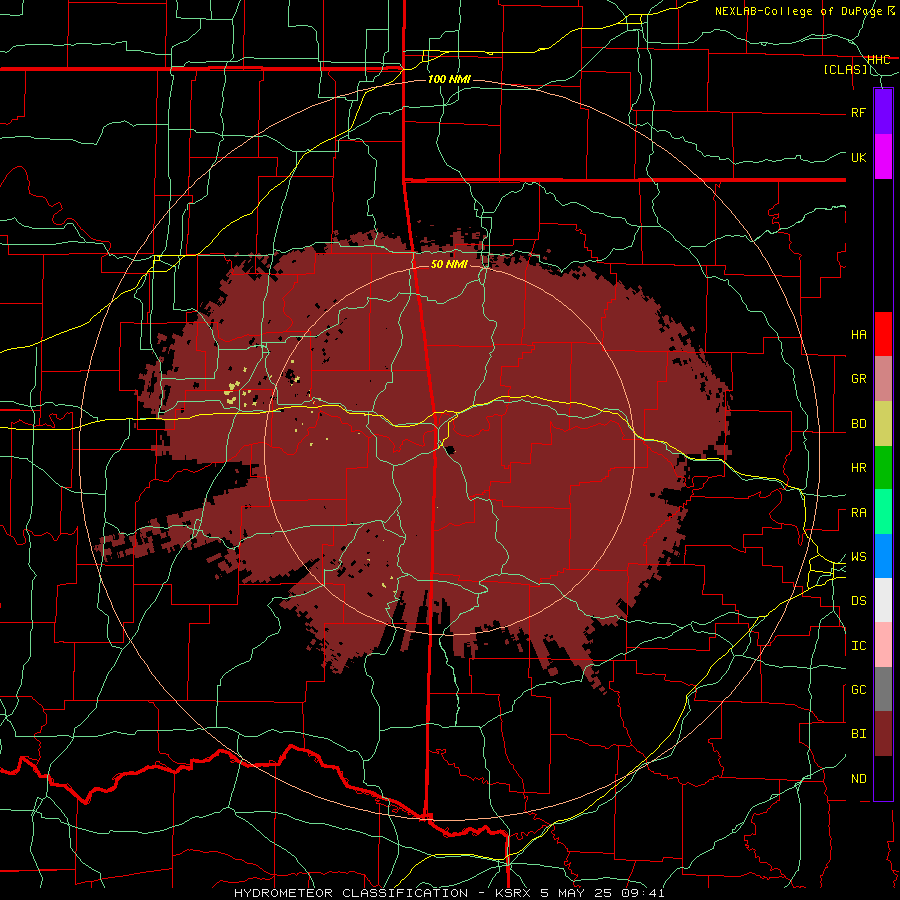Click the HR green legend swatch
The height and width of the screenshot is (900, 900).
(x=883, y=468)
